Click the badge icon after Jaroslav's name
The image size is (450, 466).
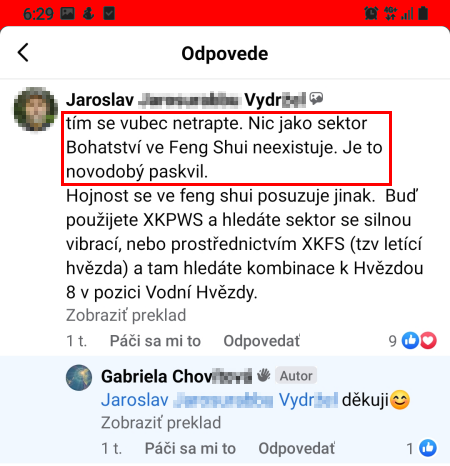click(316, 99)
